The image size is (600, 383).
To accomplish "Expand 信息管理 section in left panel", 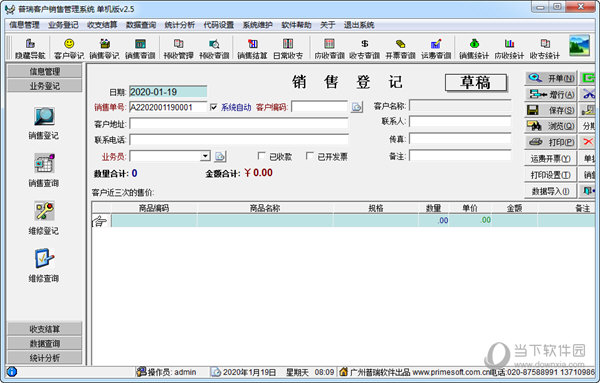I will (x=45, y=71).
